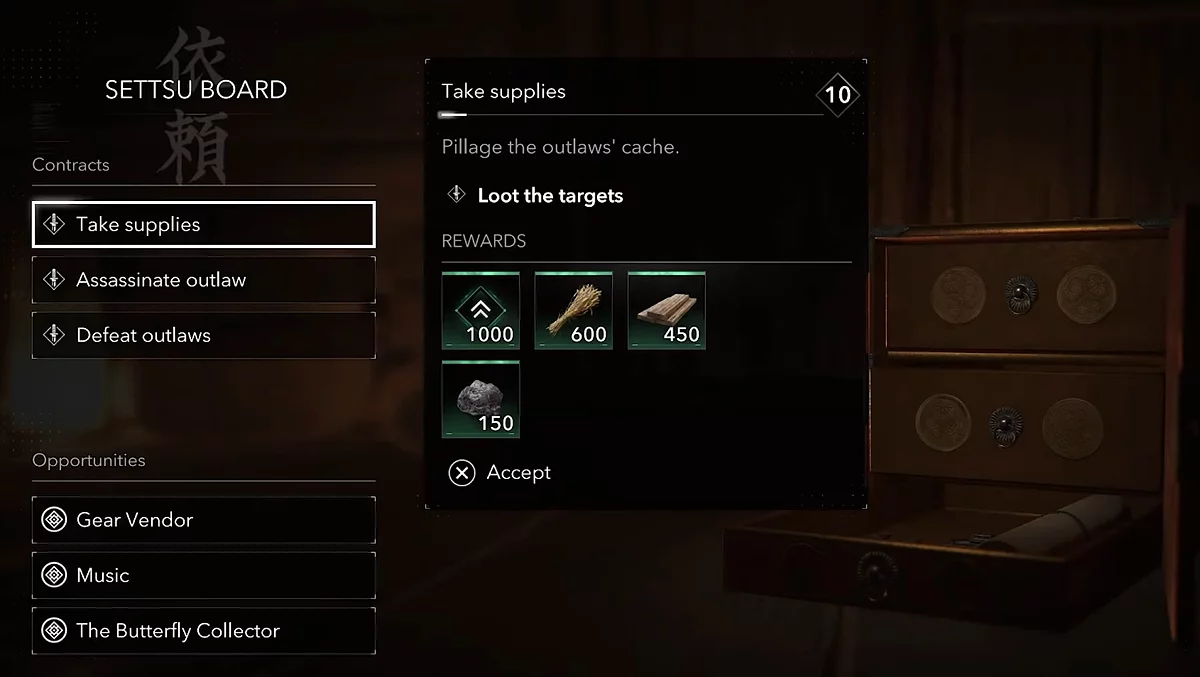The image size is (1200, 677).
Task: Click the 600 crops reward icon
Action: click(574, 311)
